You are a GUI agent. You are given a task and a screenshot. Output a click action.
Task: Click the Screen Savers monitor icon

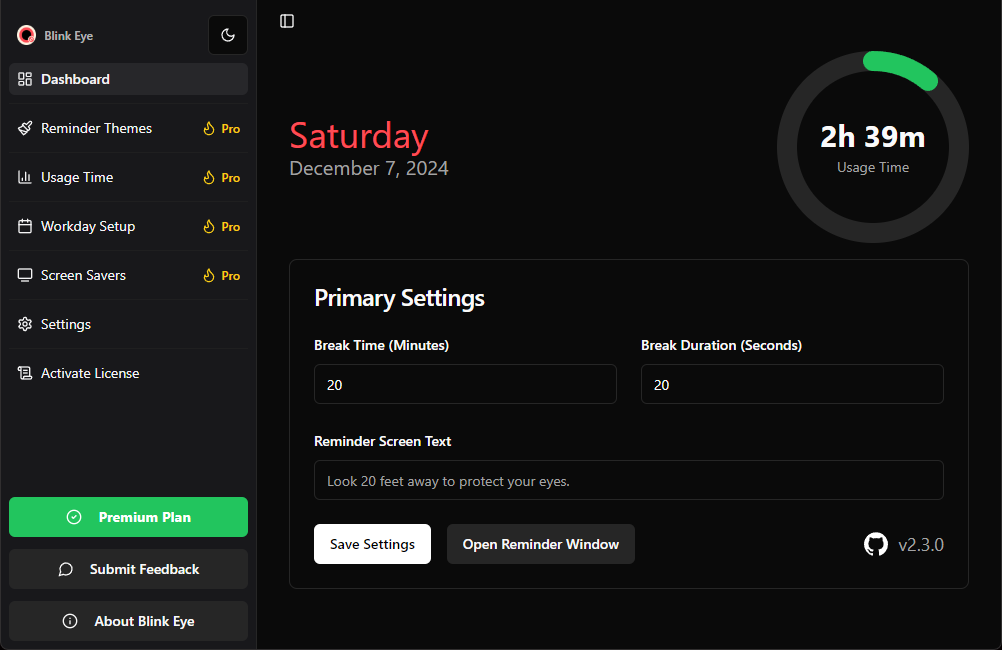25,275
